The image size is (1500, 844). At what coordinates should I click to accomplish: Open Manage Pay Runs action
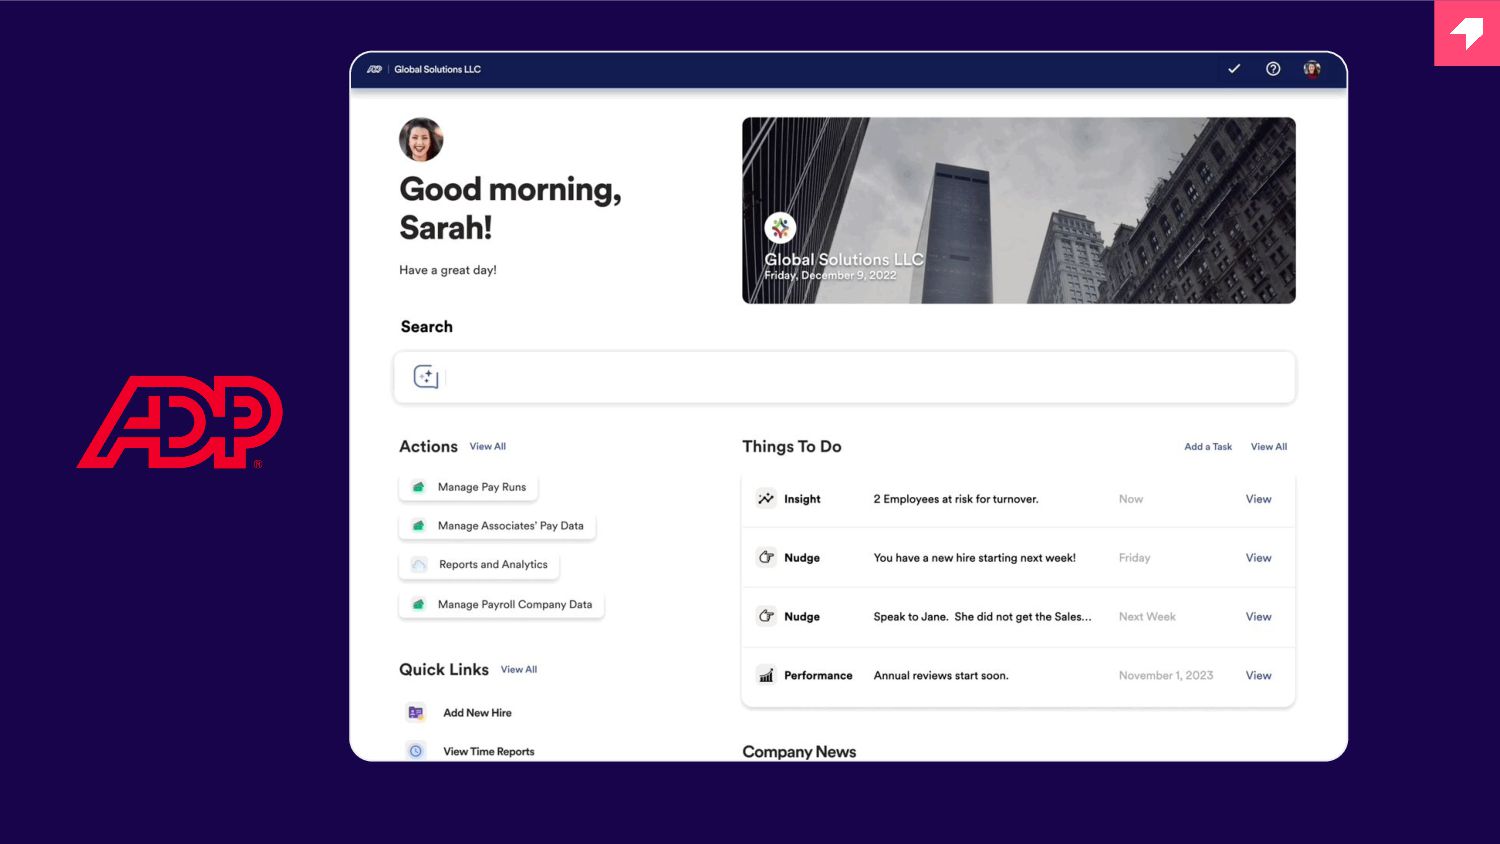pos(469,487)
